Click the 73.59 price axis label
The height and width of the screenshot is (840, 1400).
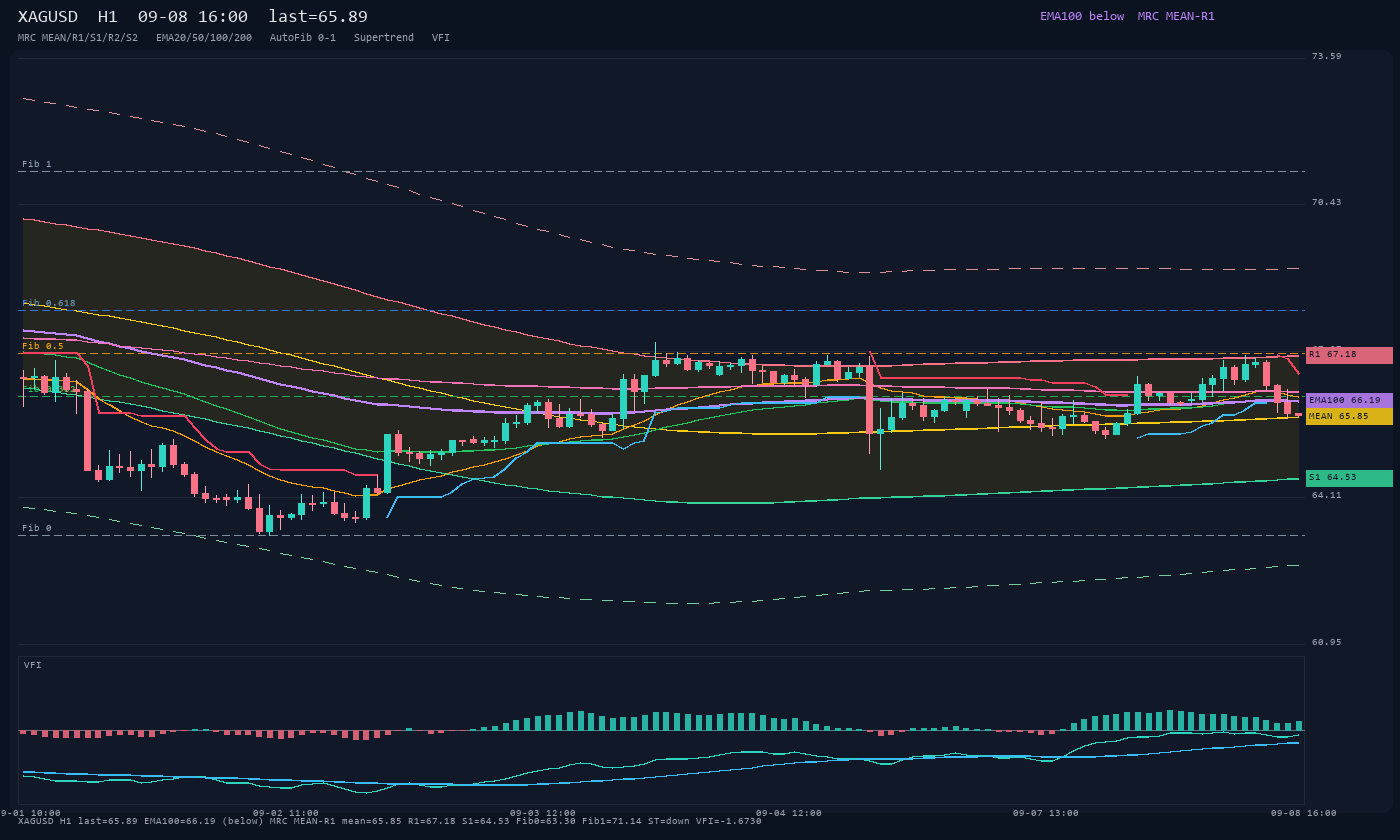point(1327,56)
